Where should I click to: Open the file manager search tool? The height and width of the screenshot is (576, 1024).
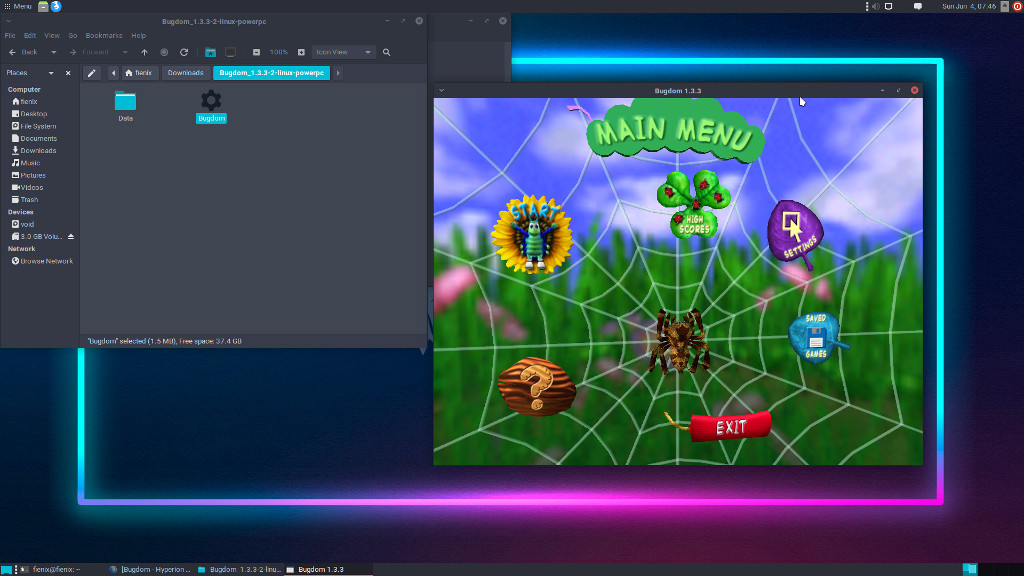pos(387,52)
